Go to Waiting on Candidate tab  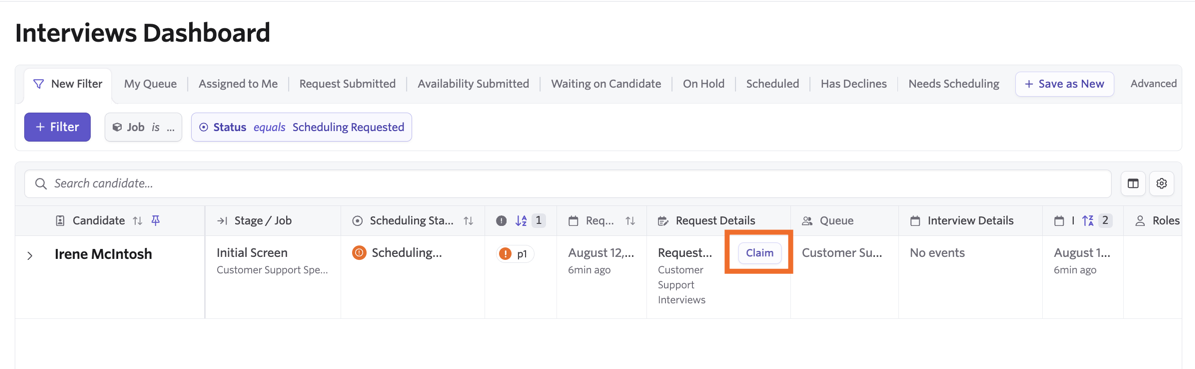(x=606, y=84)
